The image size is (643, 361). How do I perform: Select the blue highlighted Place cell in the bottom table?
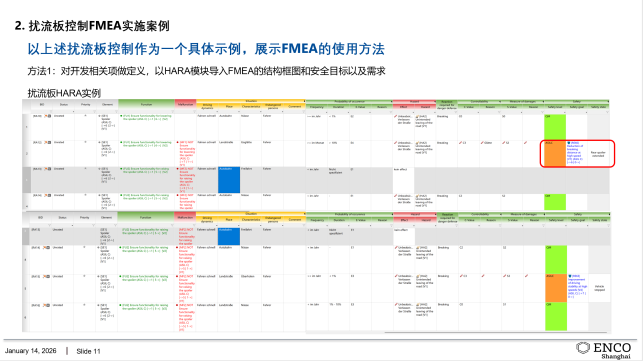[228, 236]
